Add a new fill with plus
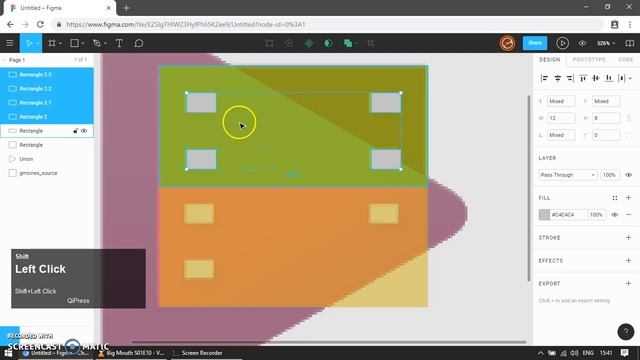Image resolution: width=640 pixels, height=360 pixels. click(628, 198)
